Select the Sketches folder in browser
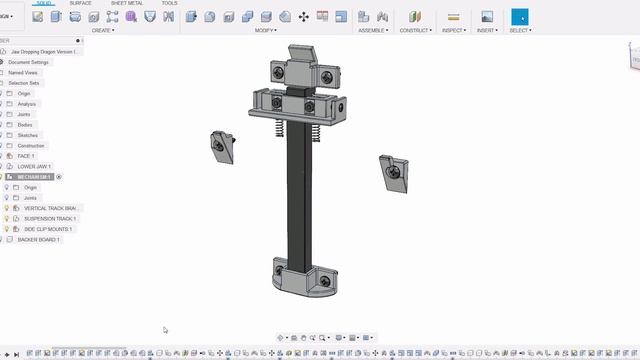The height and width of the screenshot is (360, 640). pos(27,135)
